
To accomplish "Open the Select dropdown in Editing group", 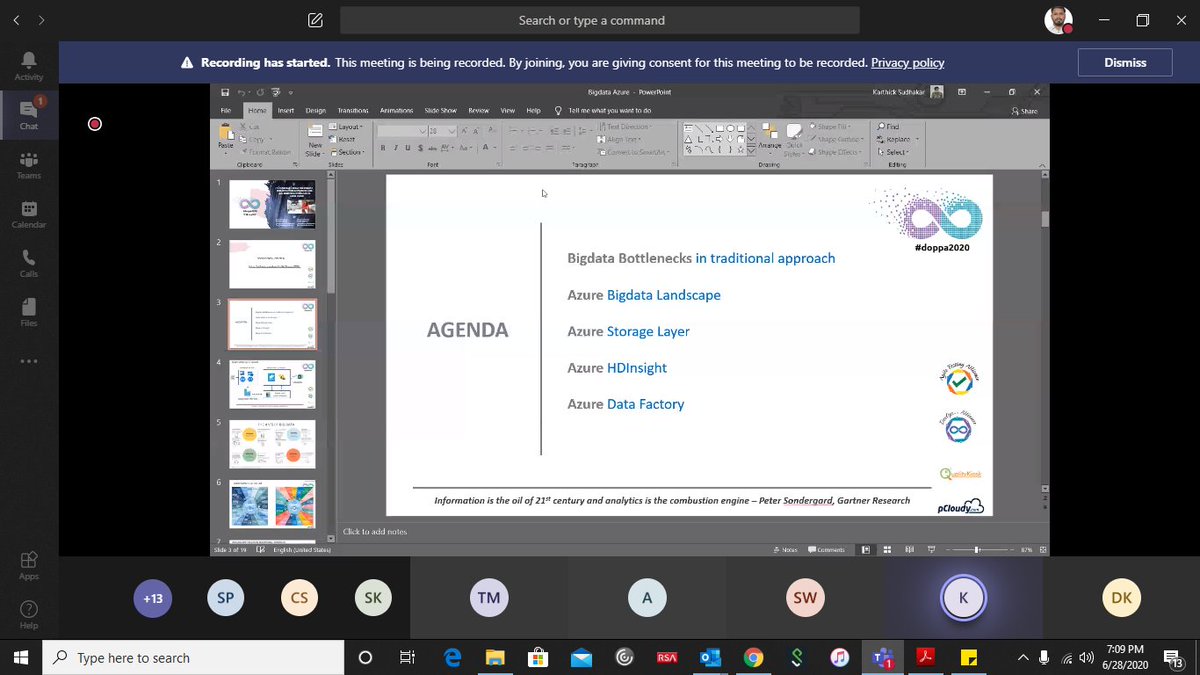I will [x=892, y=152].
